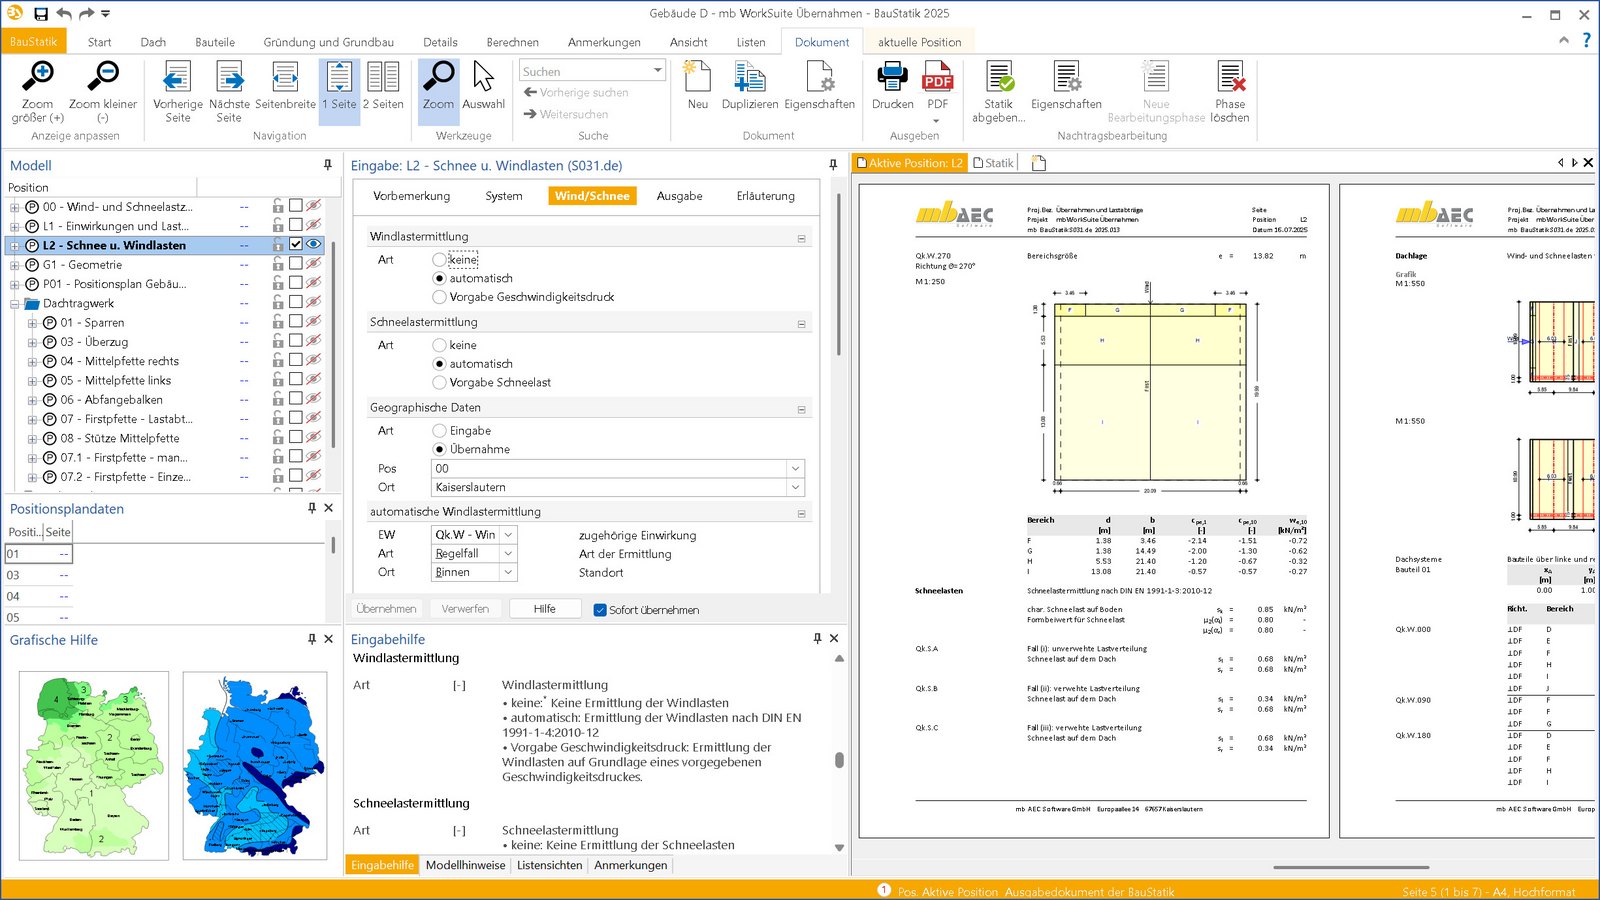This screenshot has width=1600, height=900.
Task: Close the Grafische Hilfe panel
Action: point(328,639)
